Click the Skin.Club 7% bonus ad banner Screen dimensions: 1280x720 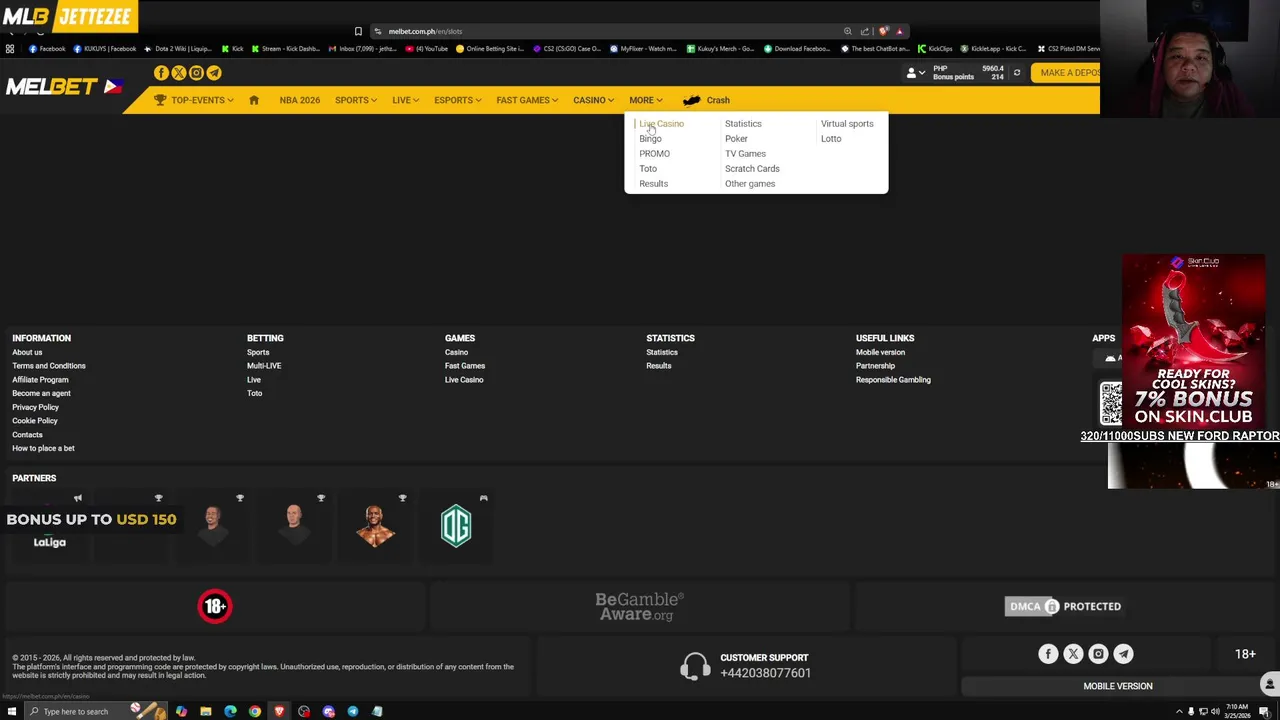tap(1194, 341)
